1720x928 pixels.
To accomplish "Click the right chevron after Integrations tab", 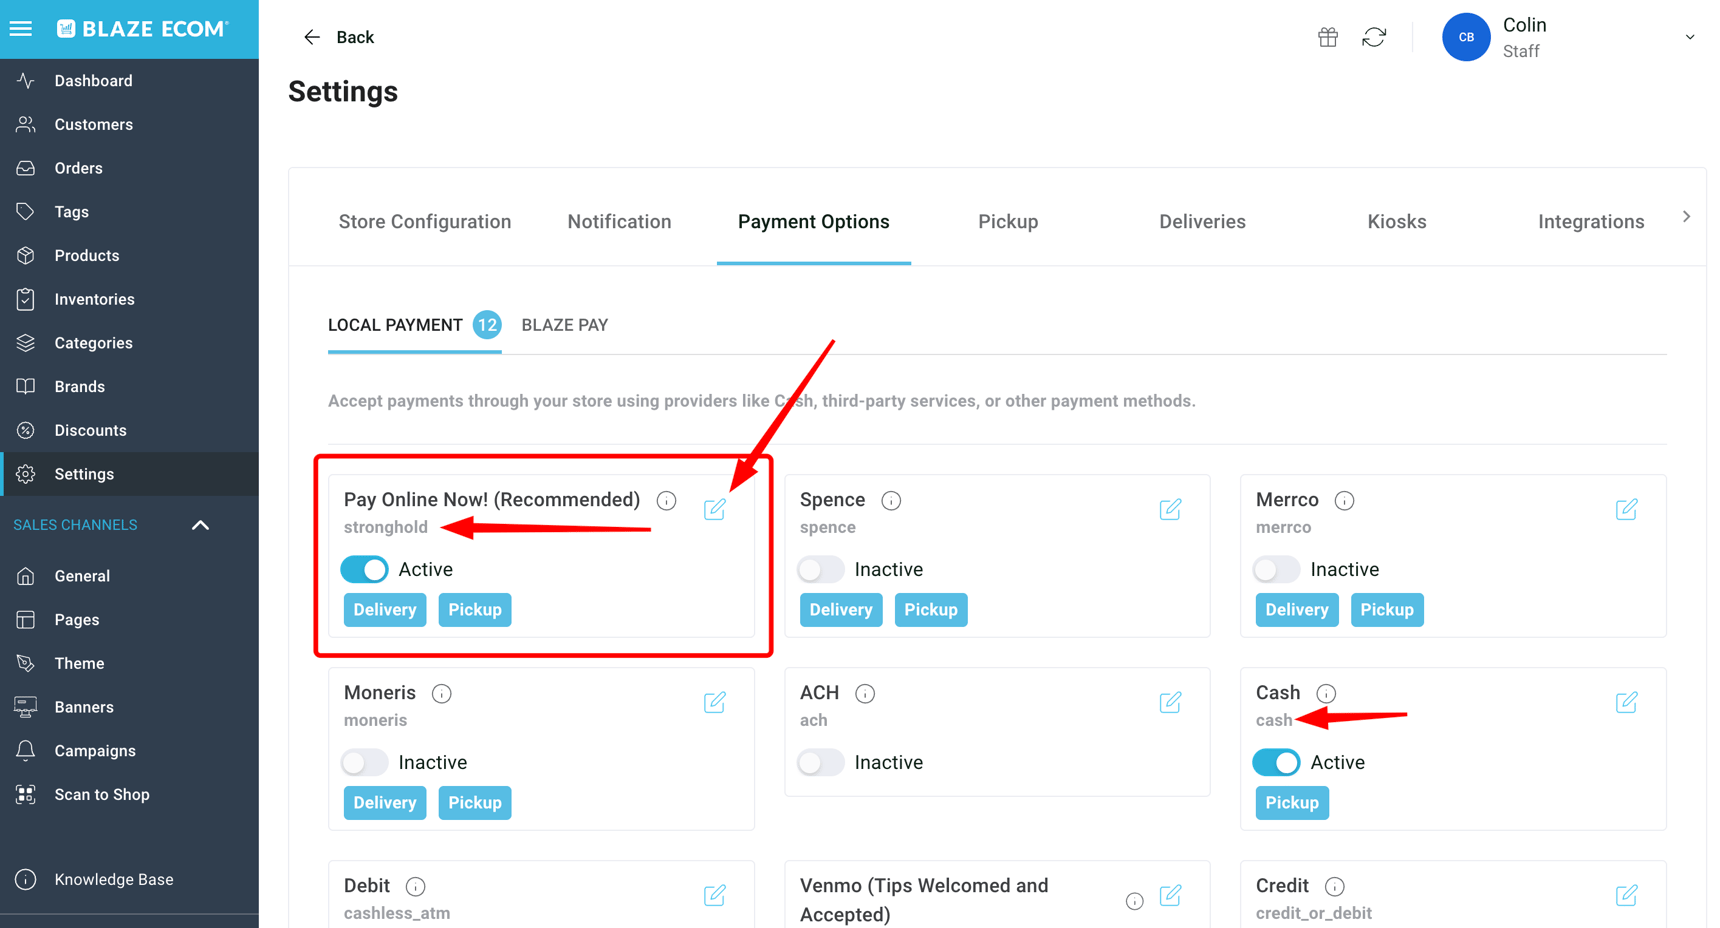I will [x=1686, y=216].
